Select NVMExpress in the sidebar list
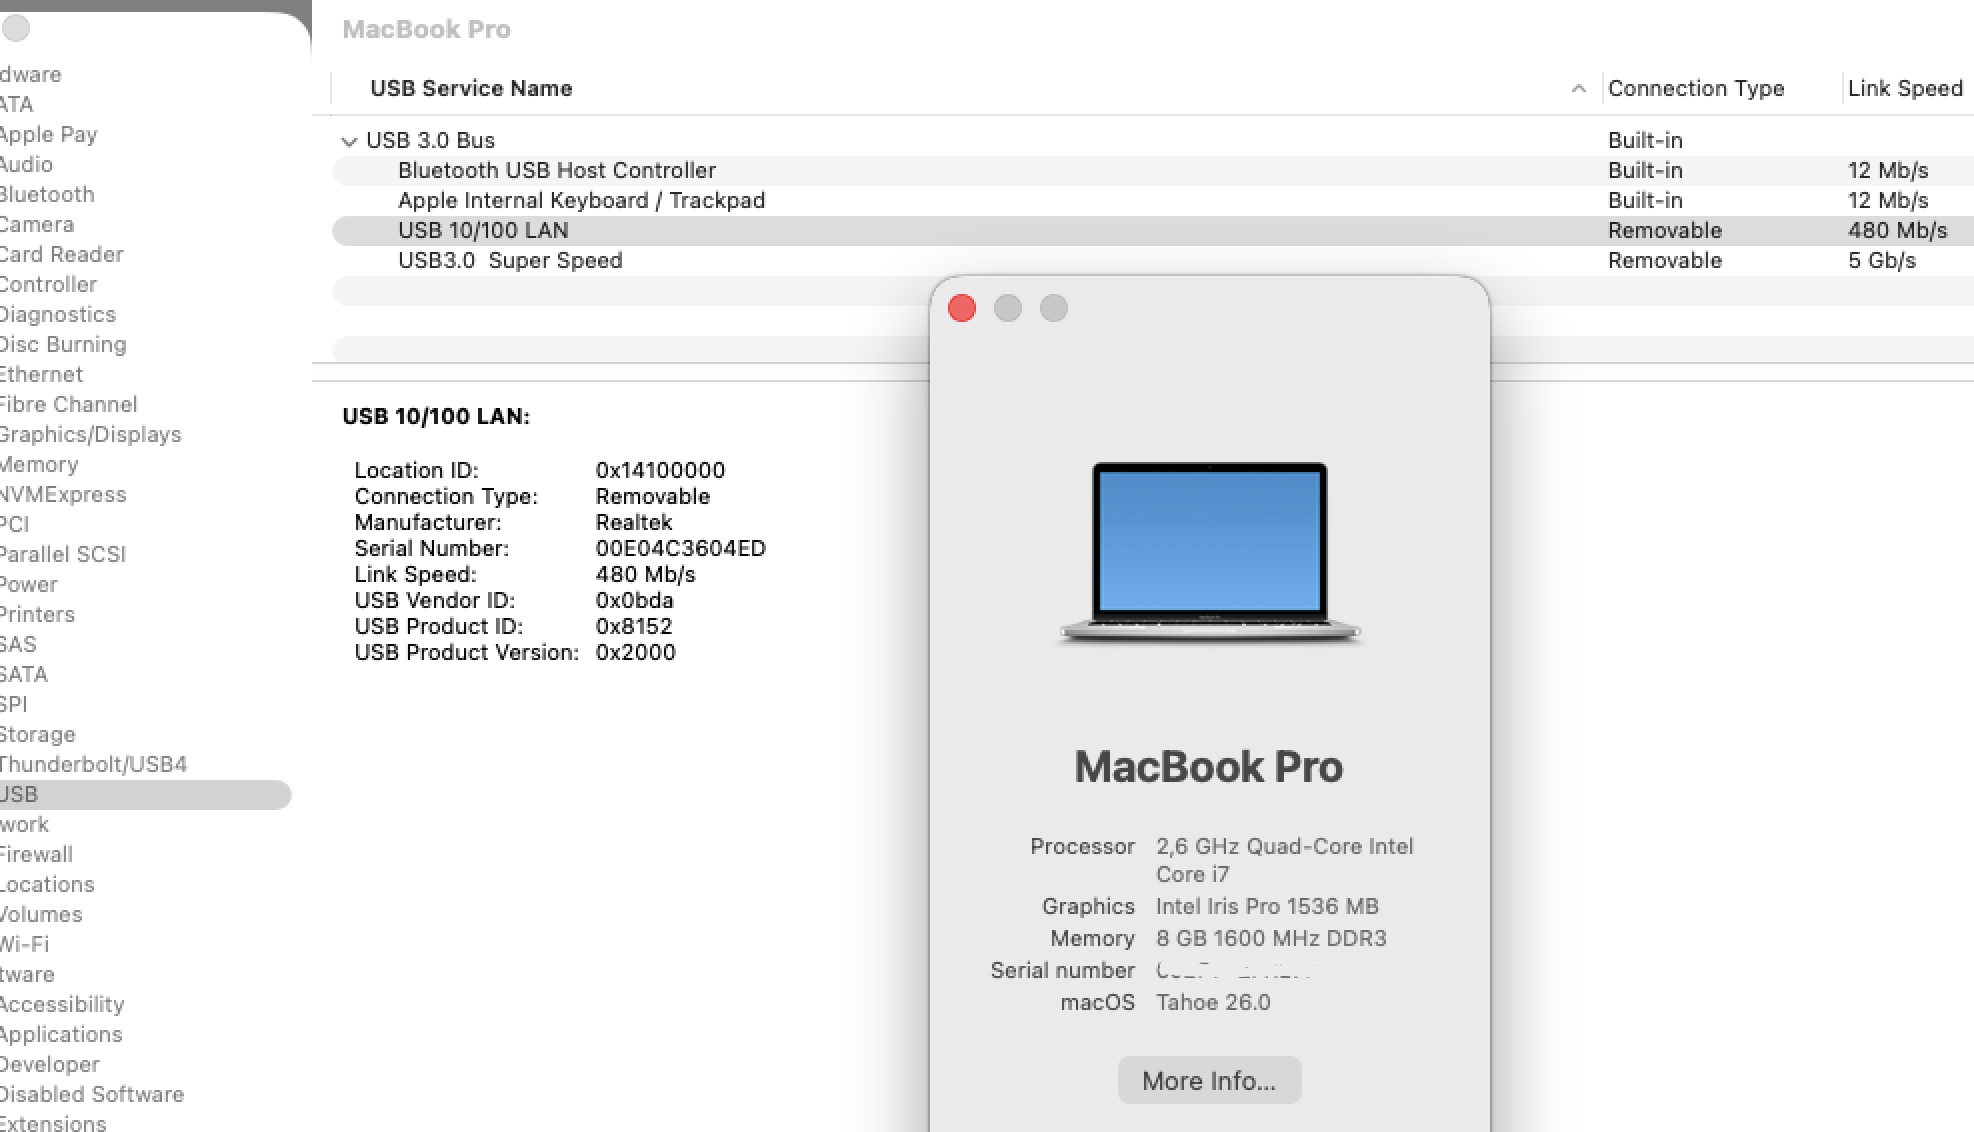The width and height of the screenshot is (1974, 1132). (x=63, y=495)
